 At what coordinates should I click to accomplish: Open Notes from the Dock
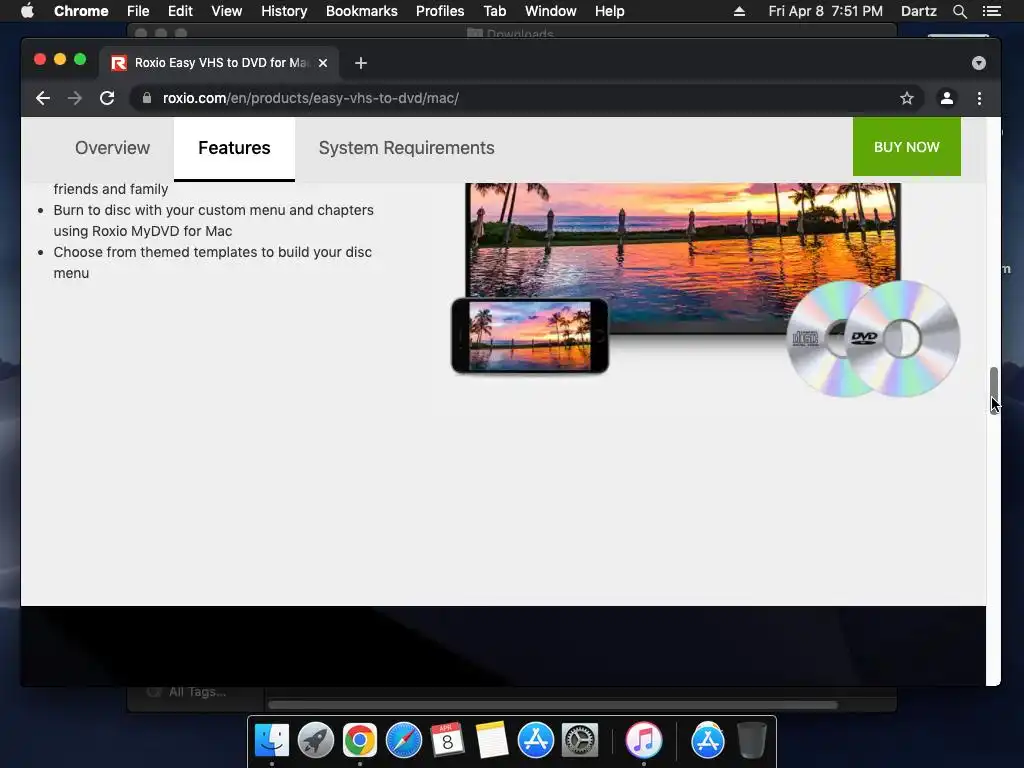[492, 741]
